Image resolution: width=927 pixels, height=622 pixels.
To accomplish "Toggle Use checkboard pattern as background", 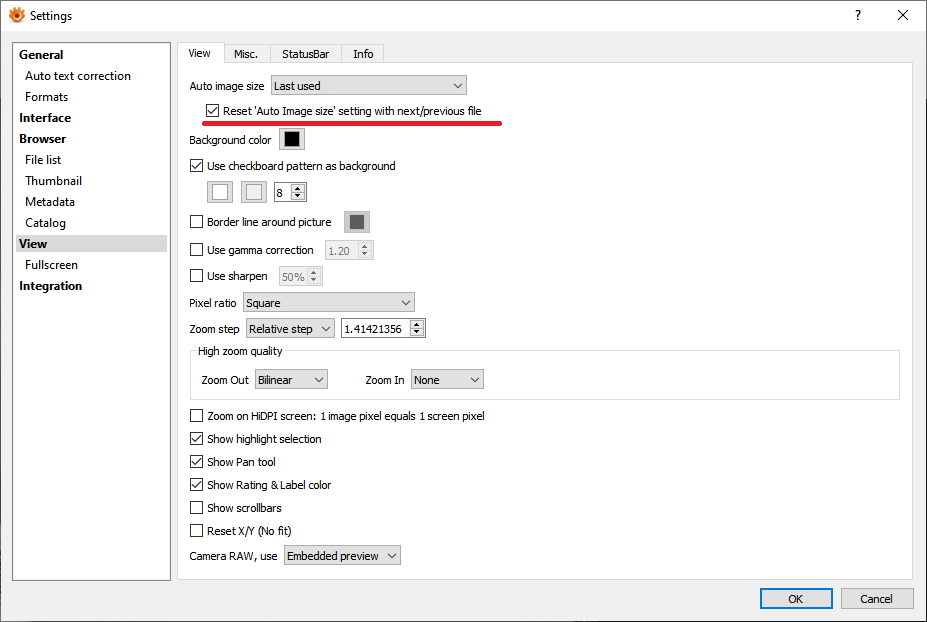I will 196,166.
